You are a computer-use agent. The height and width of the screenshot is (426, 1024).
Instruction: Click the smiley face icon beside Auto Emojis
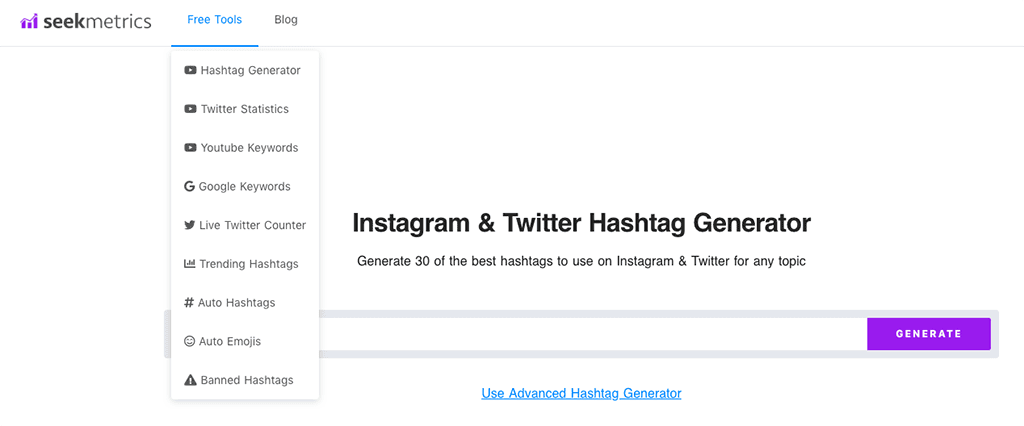click(189, 341)
